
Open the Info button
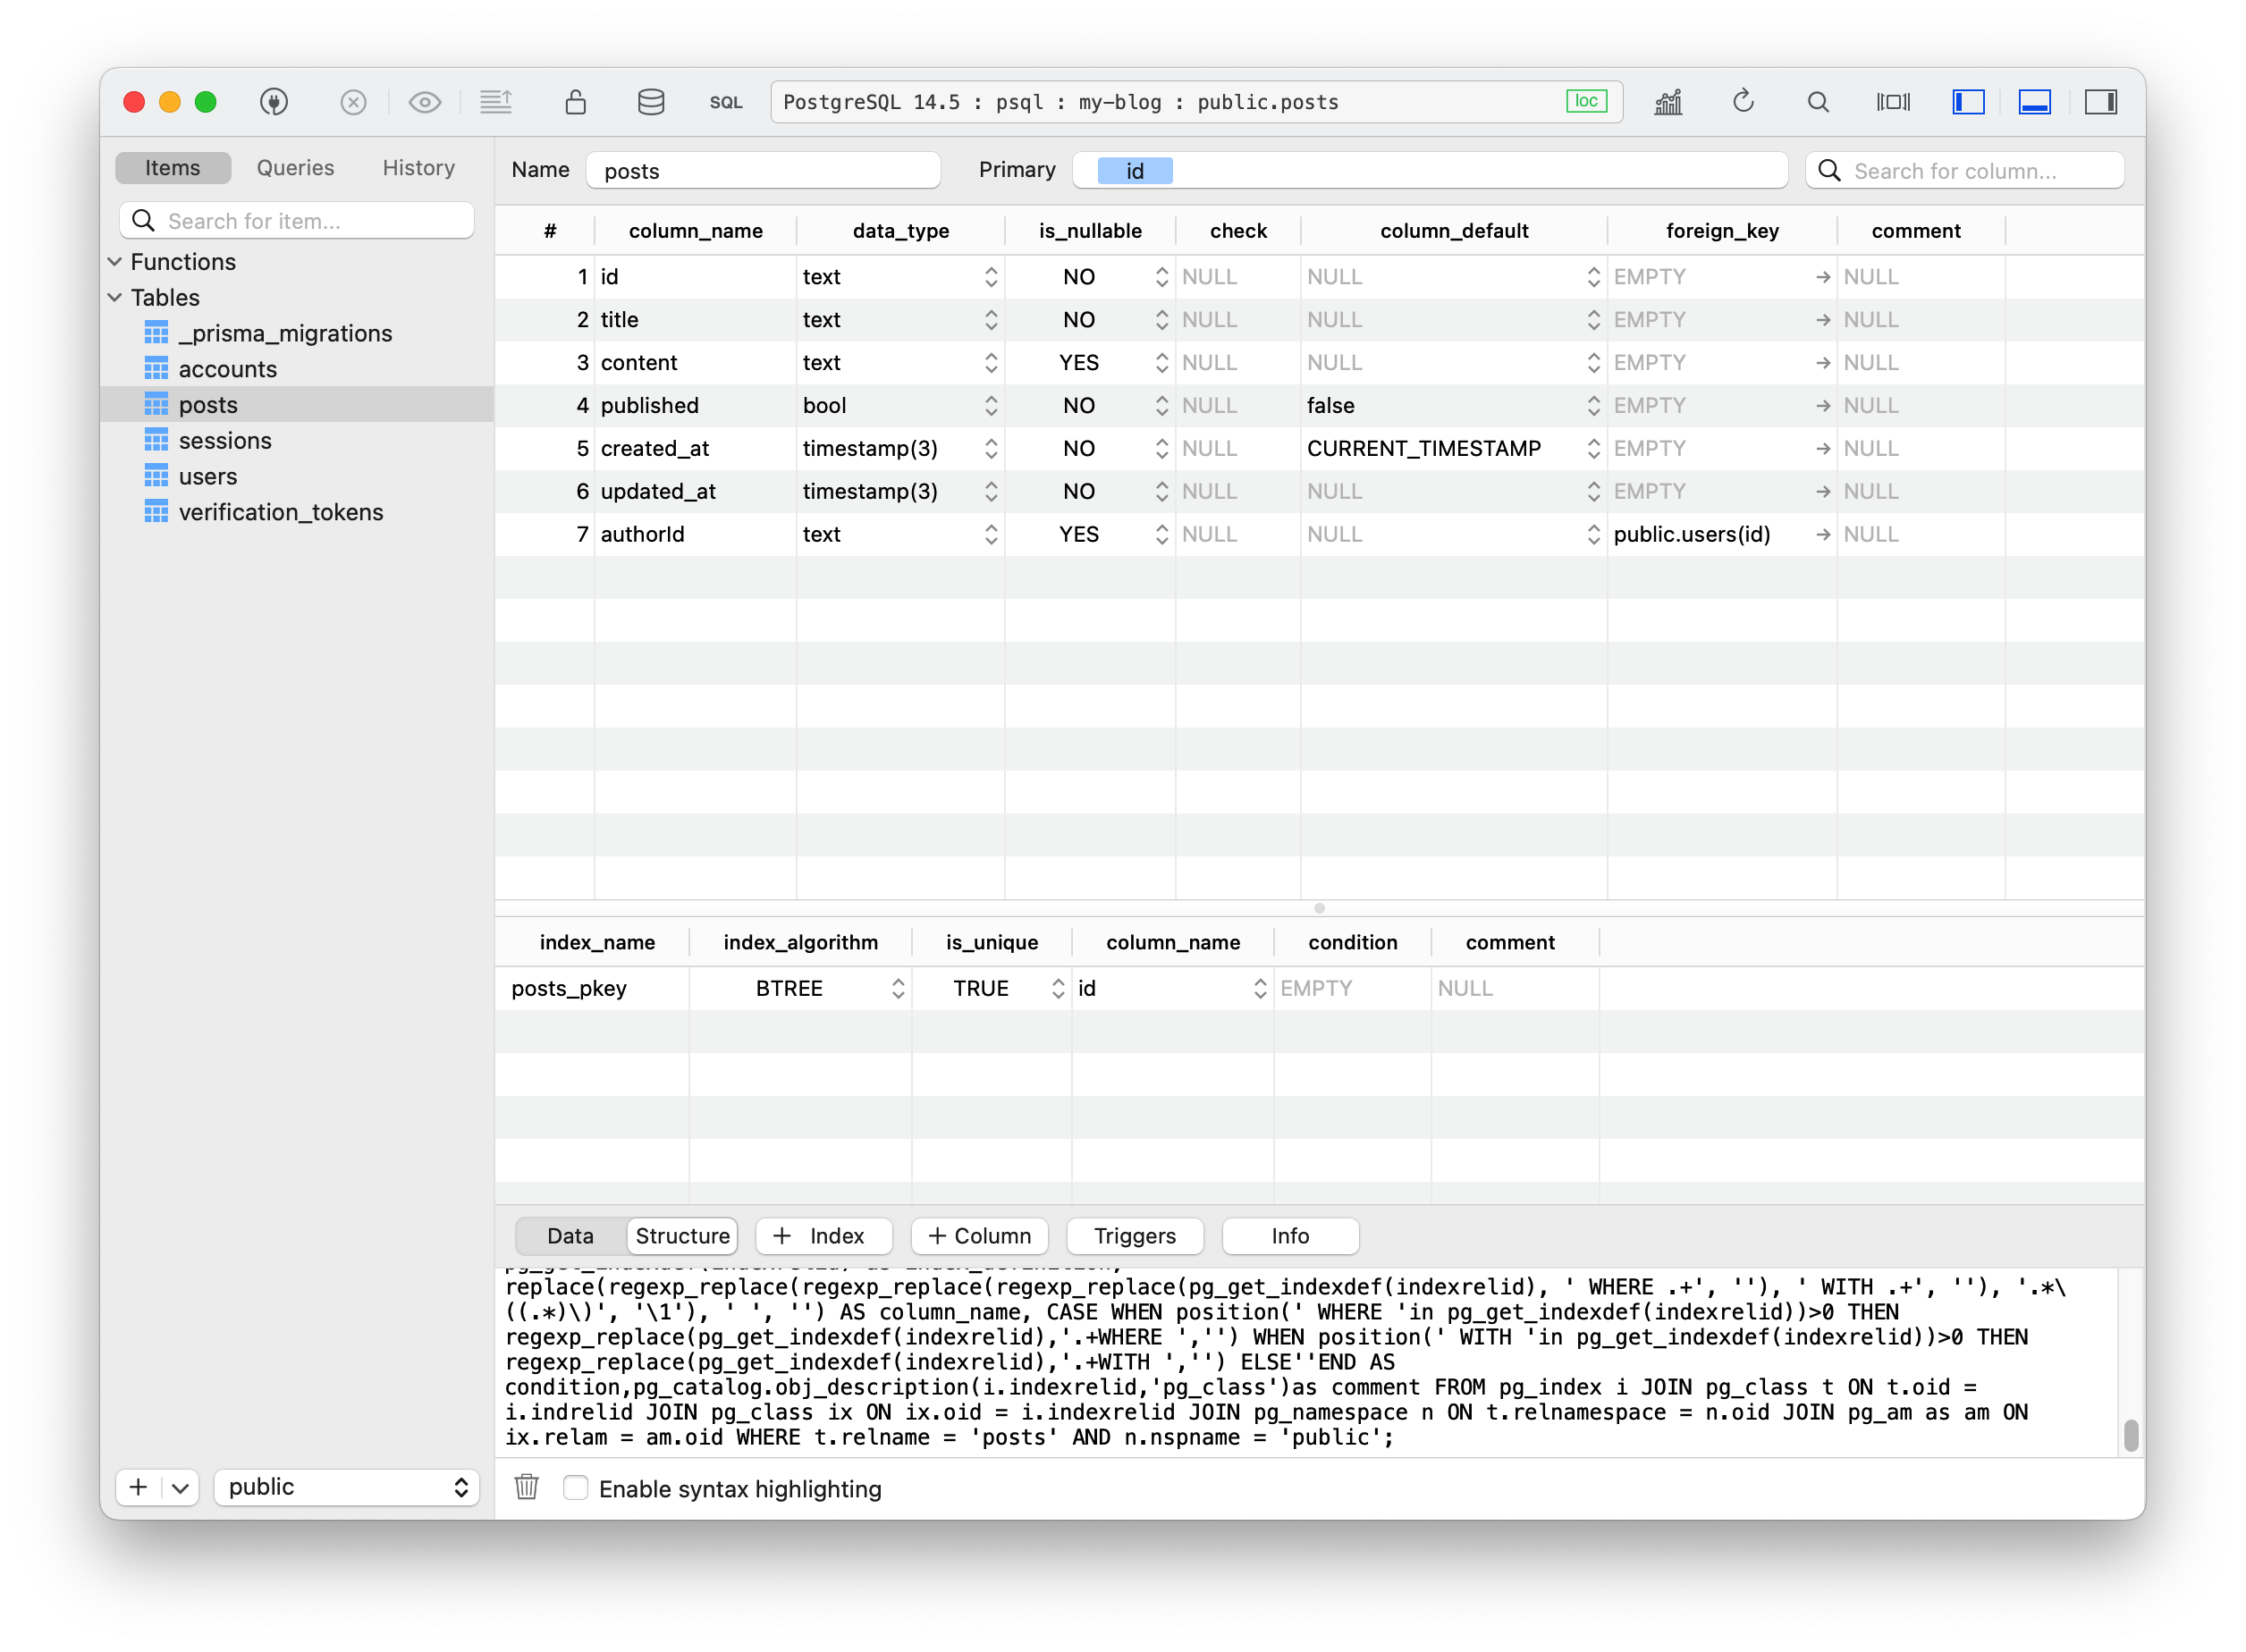(1290, 1236)
